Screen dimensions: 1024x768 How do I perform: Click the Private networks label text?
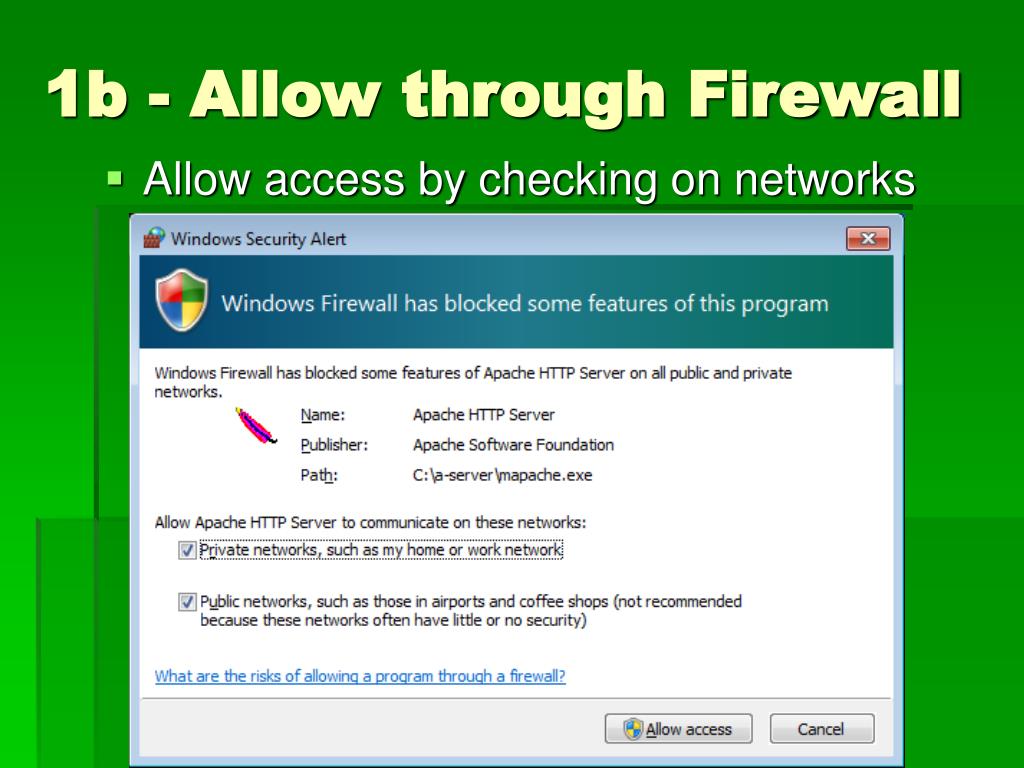click(381, 550)
